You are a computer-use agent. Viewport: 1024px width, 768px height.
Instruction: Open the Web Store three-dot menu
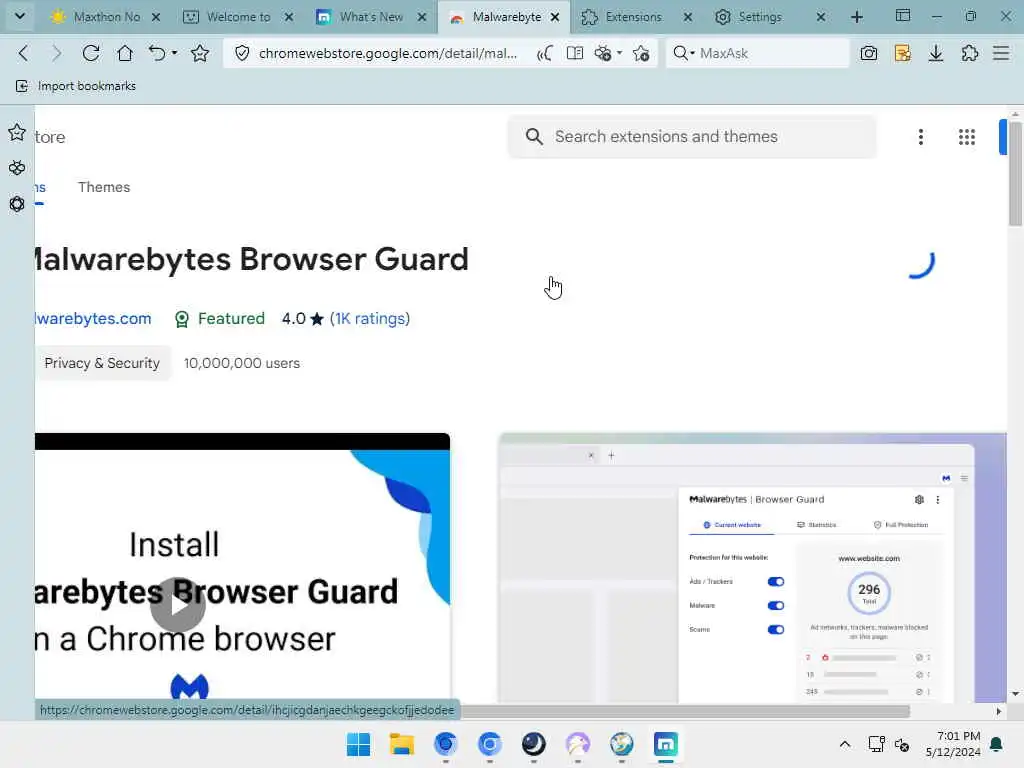point(921,136)
